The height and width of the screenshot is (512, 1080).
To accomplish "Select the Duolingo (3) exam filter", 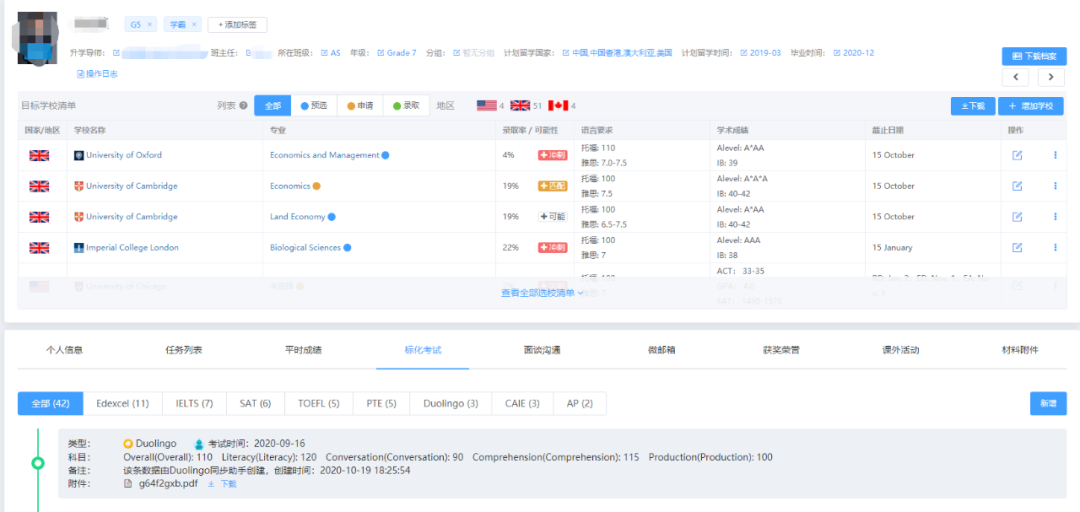I will coord(450,404).
